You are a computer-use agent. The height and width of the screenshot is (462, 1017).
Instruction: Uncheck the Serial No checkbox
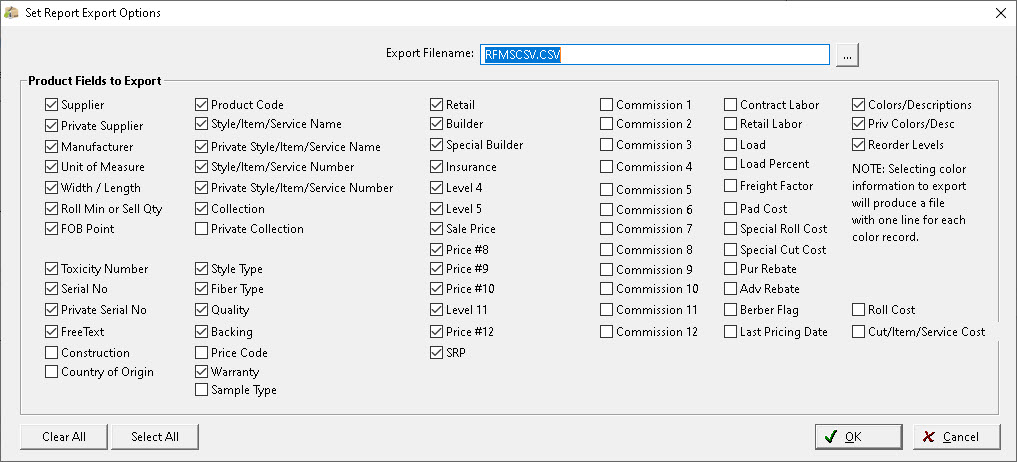[51, 289]
